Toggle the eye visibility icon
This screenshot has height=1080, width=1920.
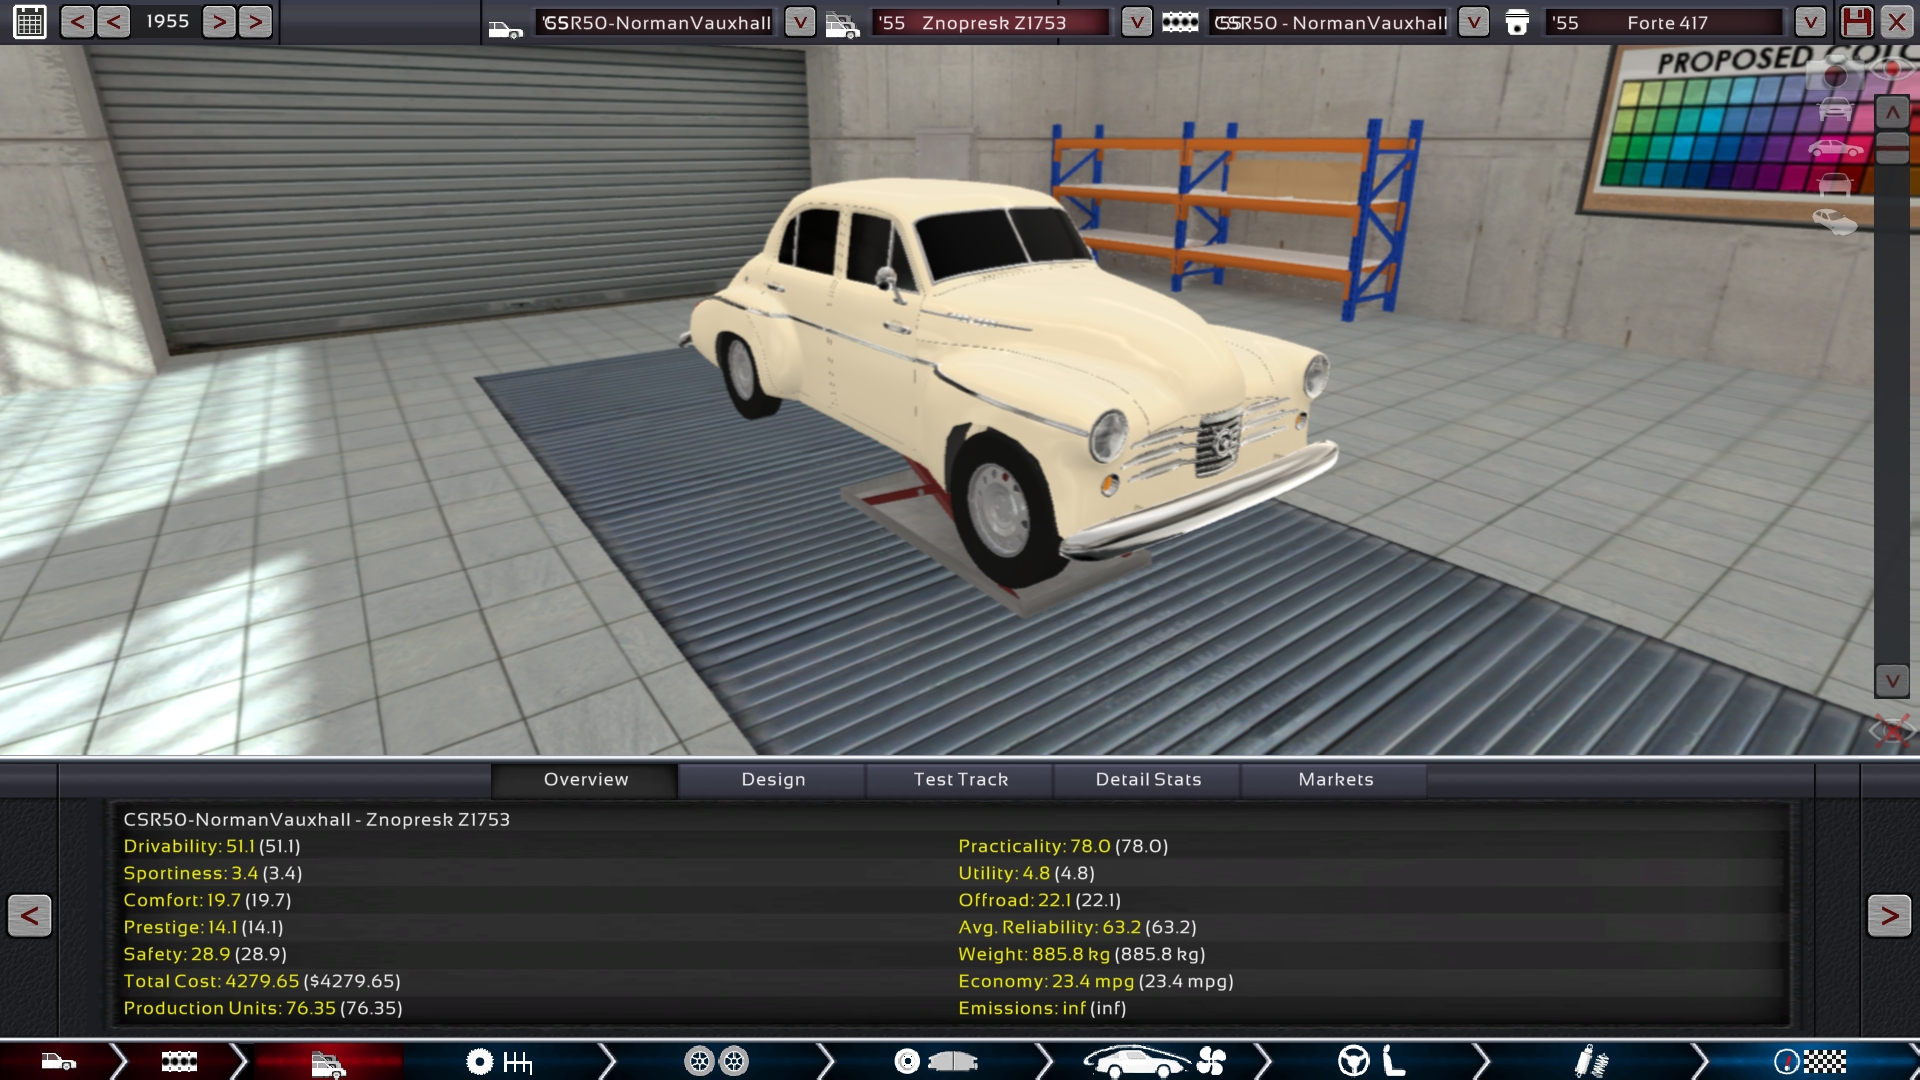tap(1891, 69)
